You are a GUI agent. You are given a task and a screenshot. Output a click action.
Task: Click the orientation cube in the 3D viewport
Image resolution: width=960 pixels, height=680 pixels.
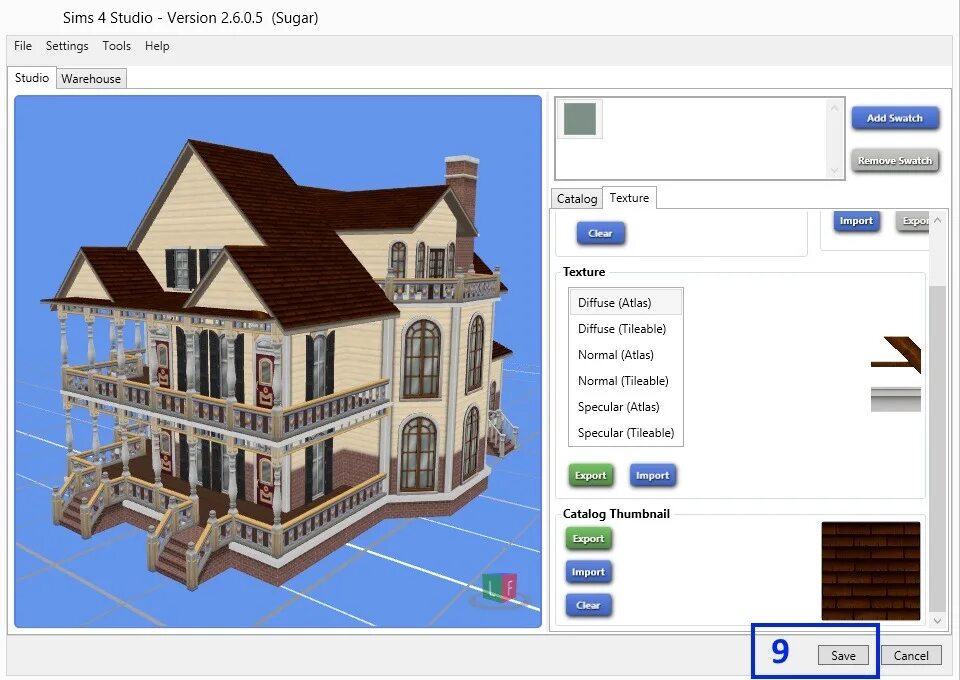500,589
